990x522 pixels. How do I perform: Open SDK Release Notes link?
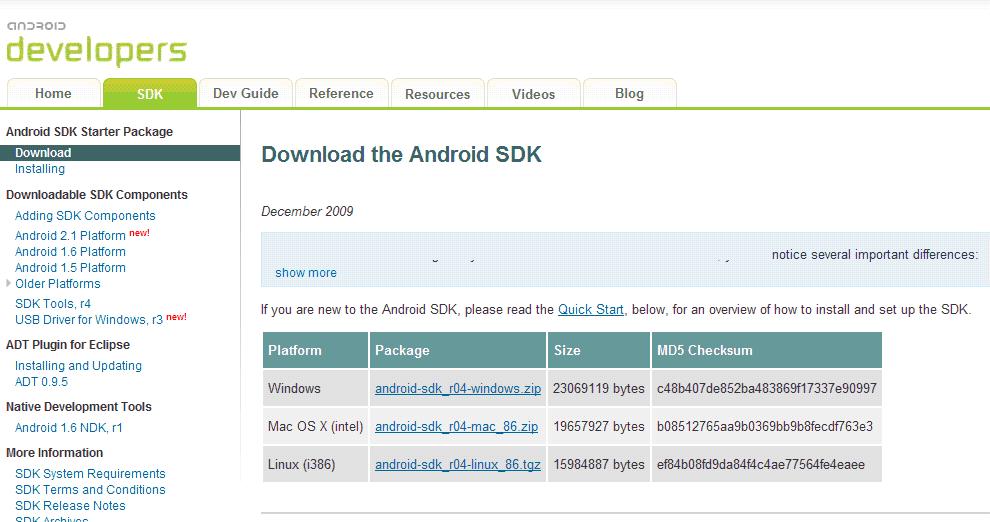coord(70,506)
